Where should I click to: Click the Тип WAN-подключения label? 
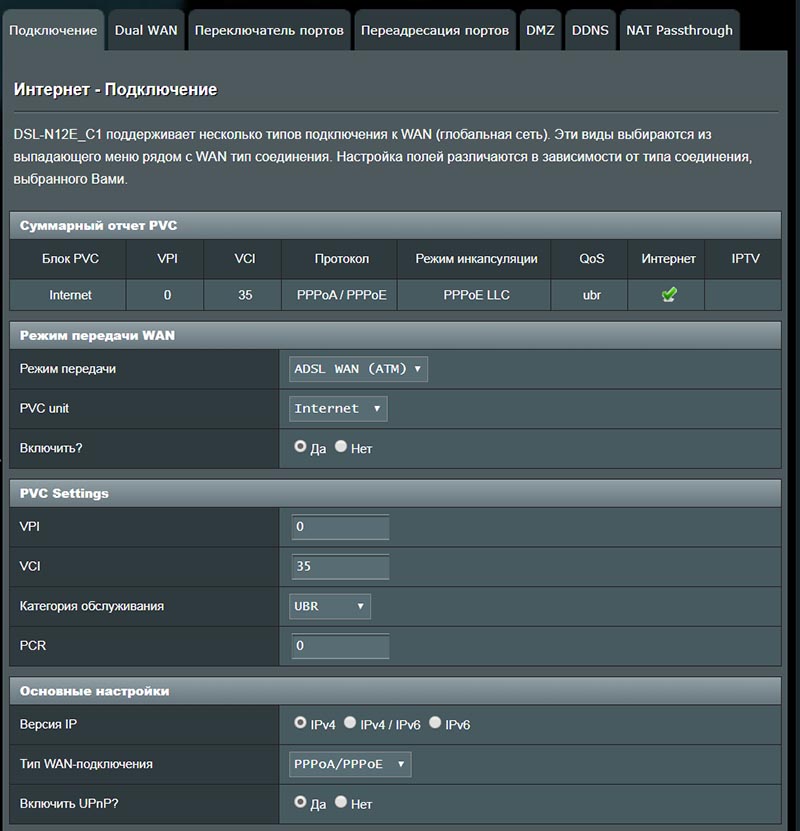click(86, 764)
